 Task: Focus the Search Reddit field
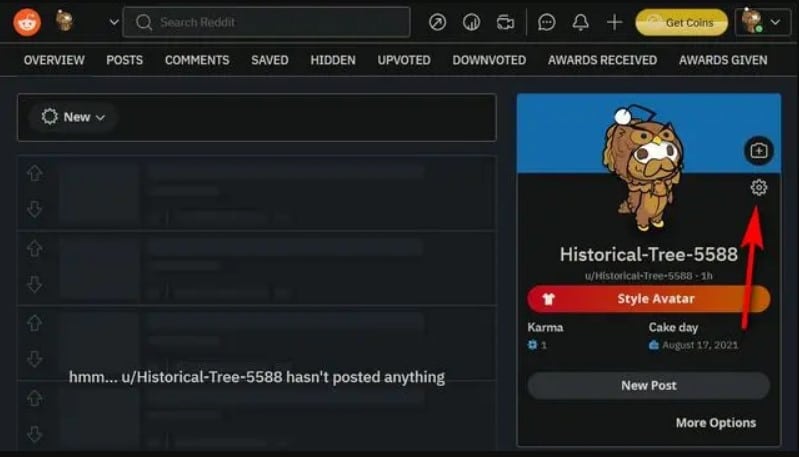point(267,22)
